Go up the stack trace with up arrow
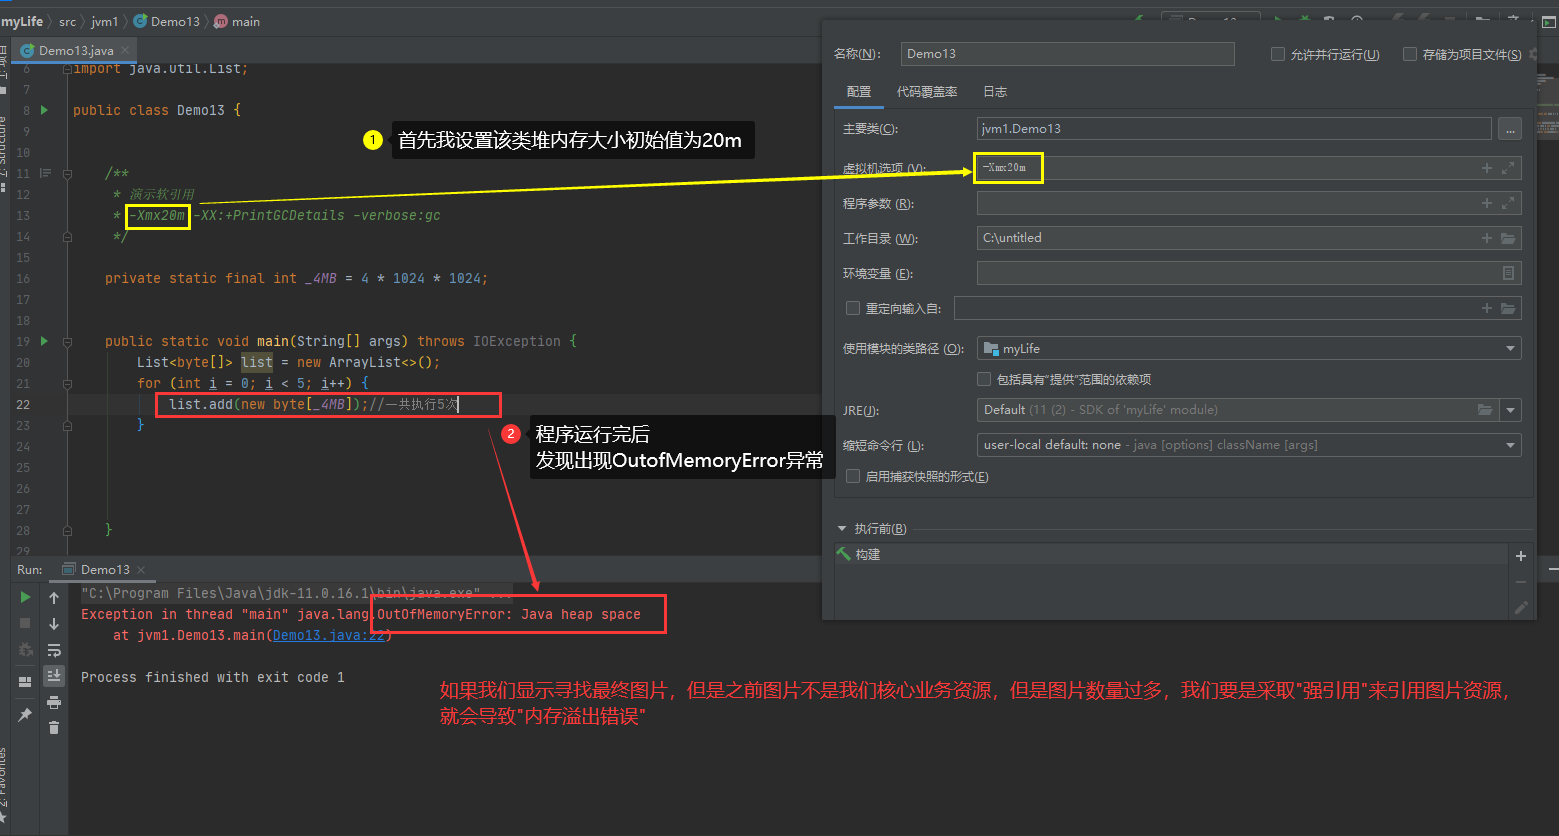 (54, 597)
